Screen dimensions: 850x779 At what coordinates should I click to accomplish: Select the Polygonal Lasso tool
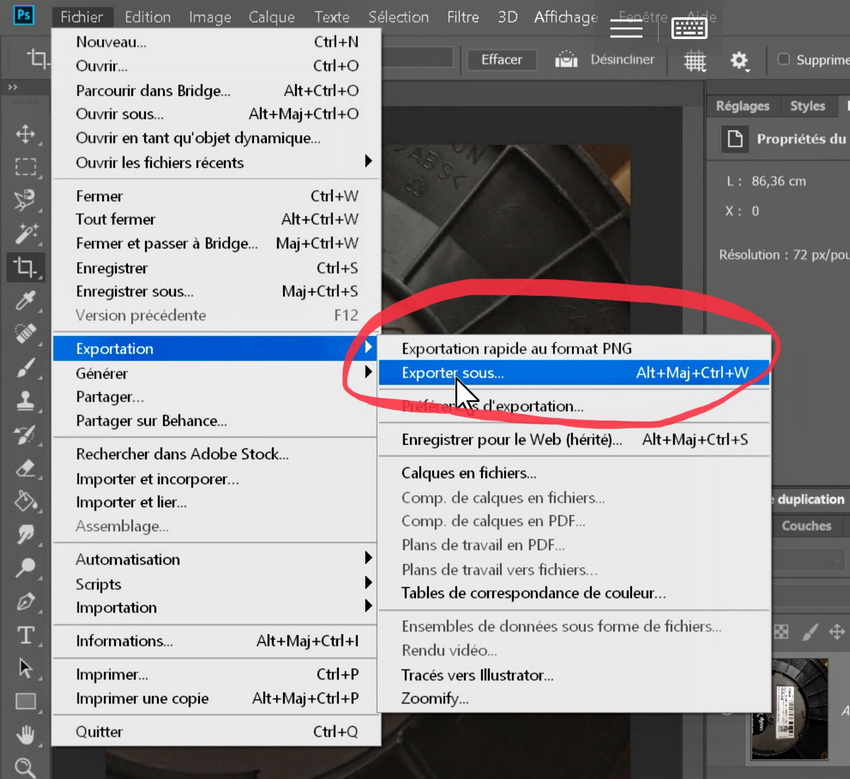click(25, 200)
